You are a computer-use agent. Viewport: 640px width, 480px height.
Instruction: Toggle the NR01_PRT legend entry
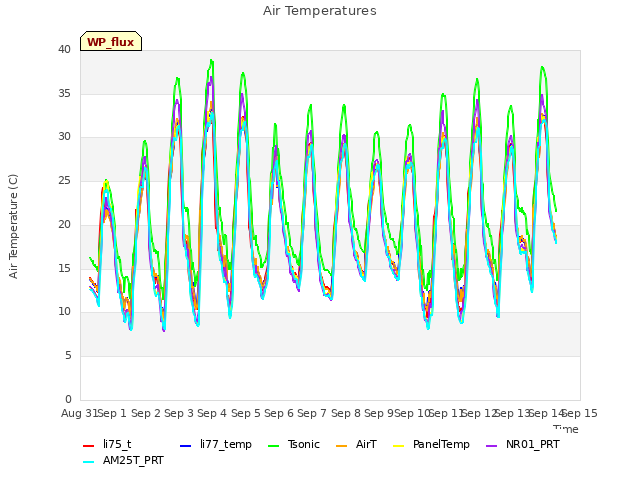[x=523, y=444]
